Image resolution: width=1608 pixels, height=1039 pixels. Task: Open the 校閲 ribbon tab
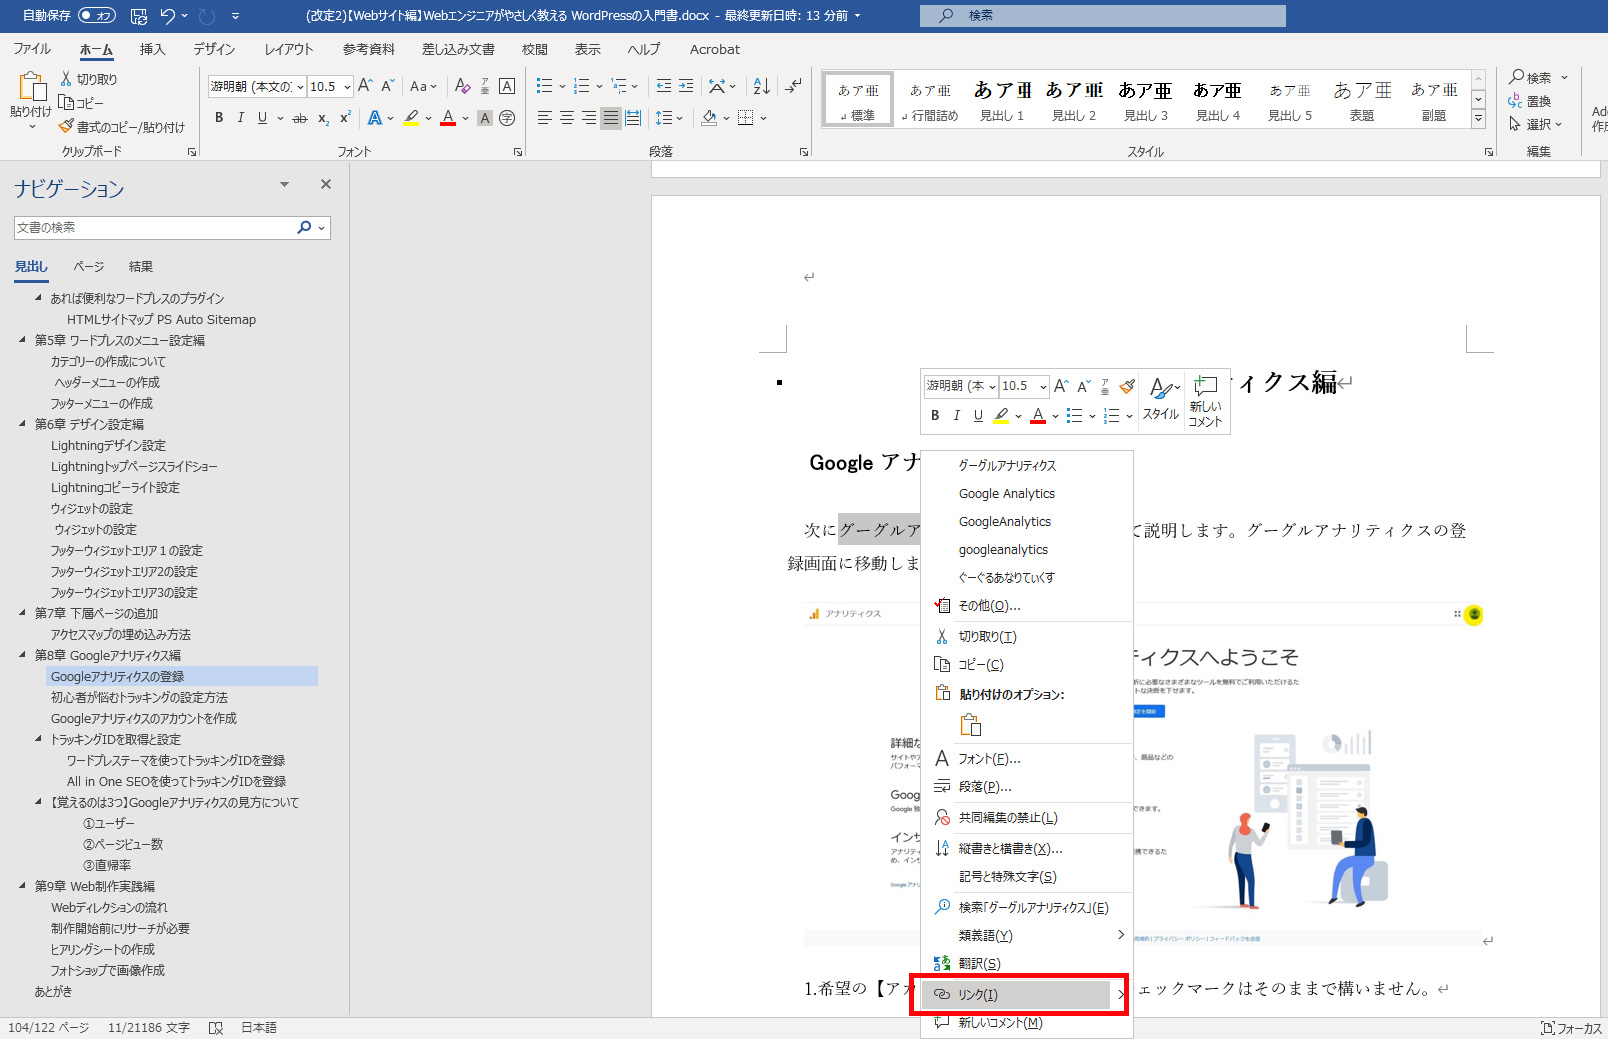coord(535,49)
